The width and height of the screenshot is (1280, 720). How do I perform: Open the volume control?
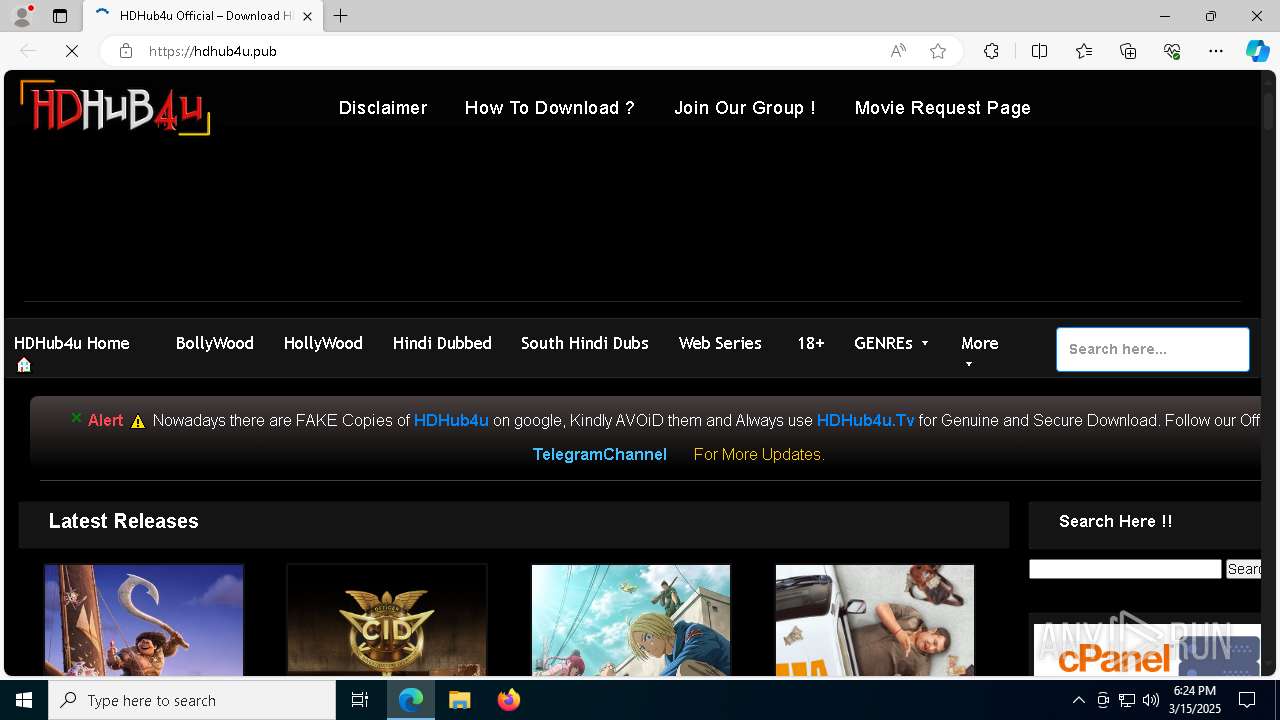tap(1151, 700)
